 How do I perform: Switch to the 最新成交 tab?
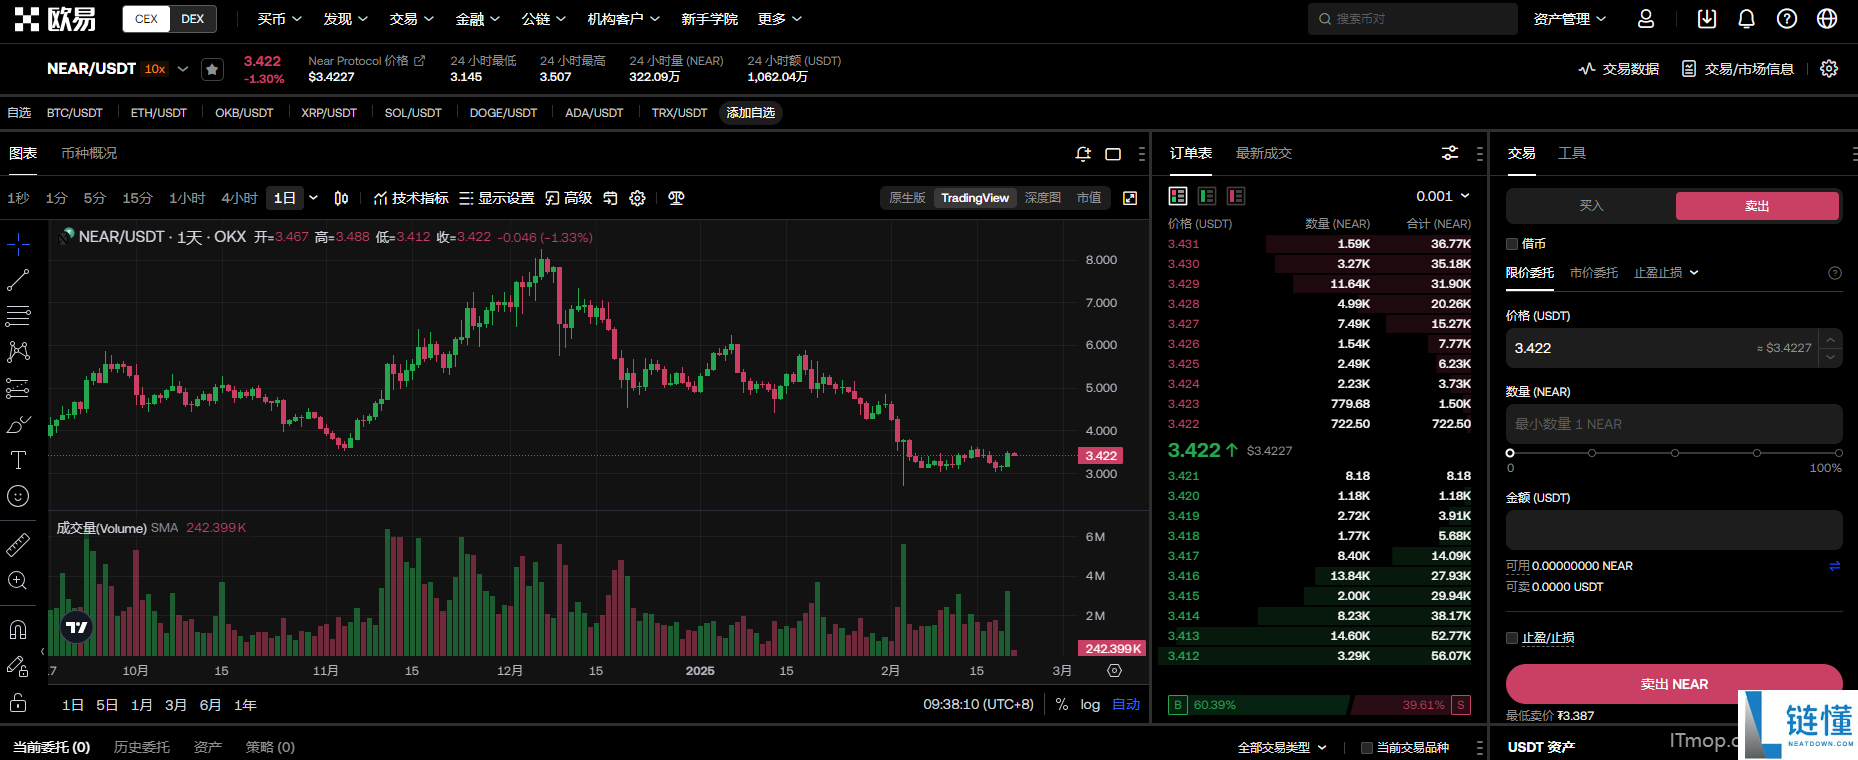(x=1264, y=153)
